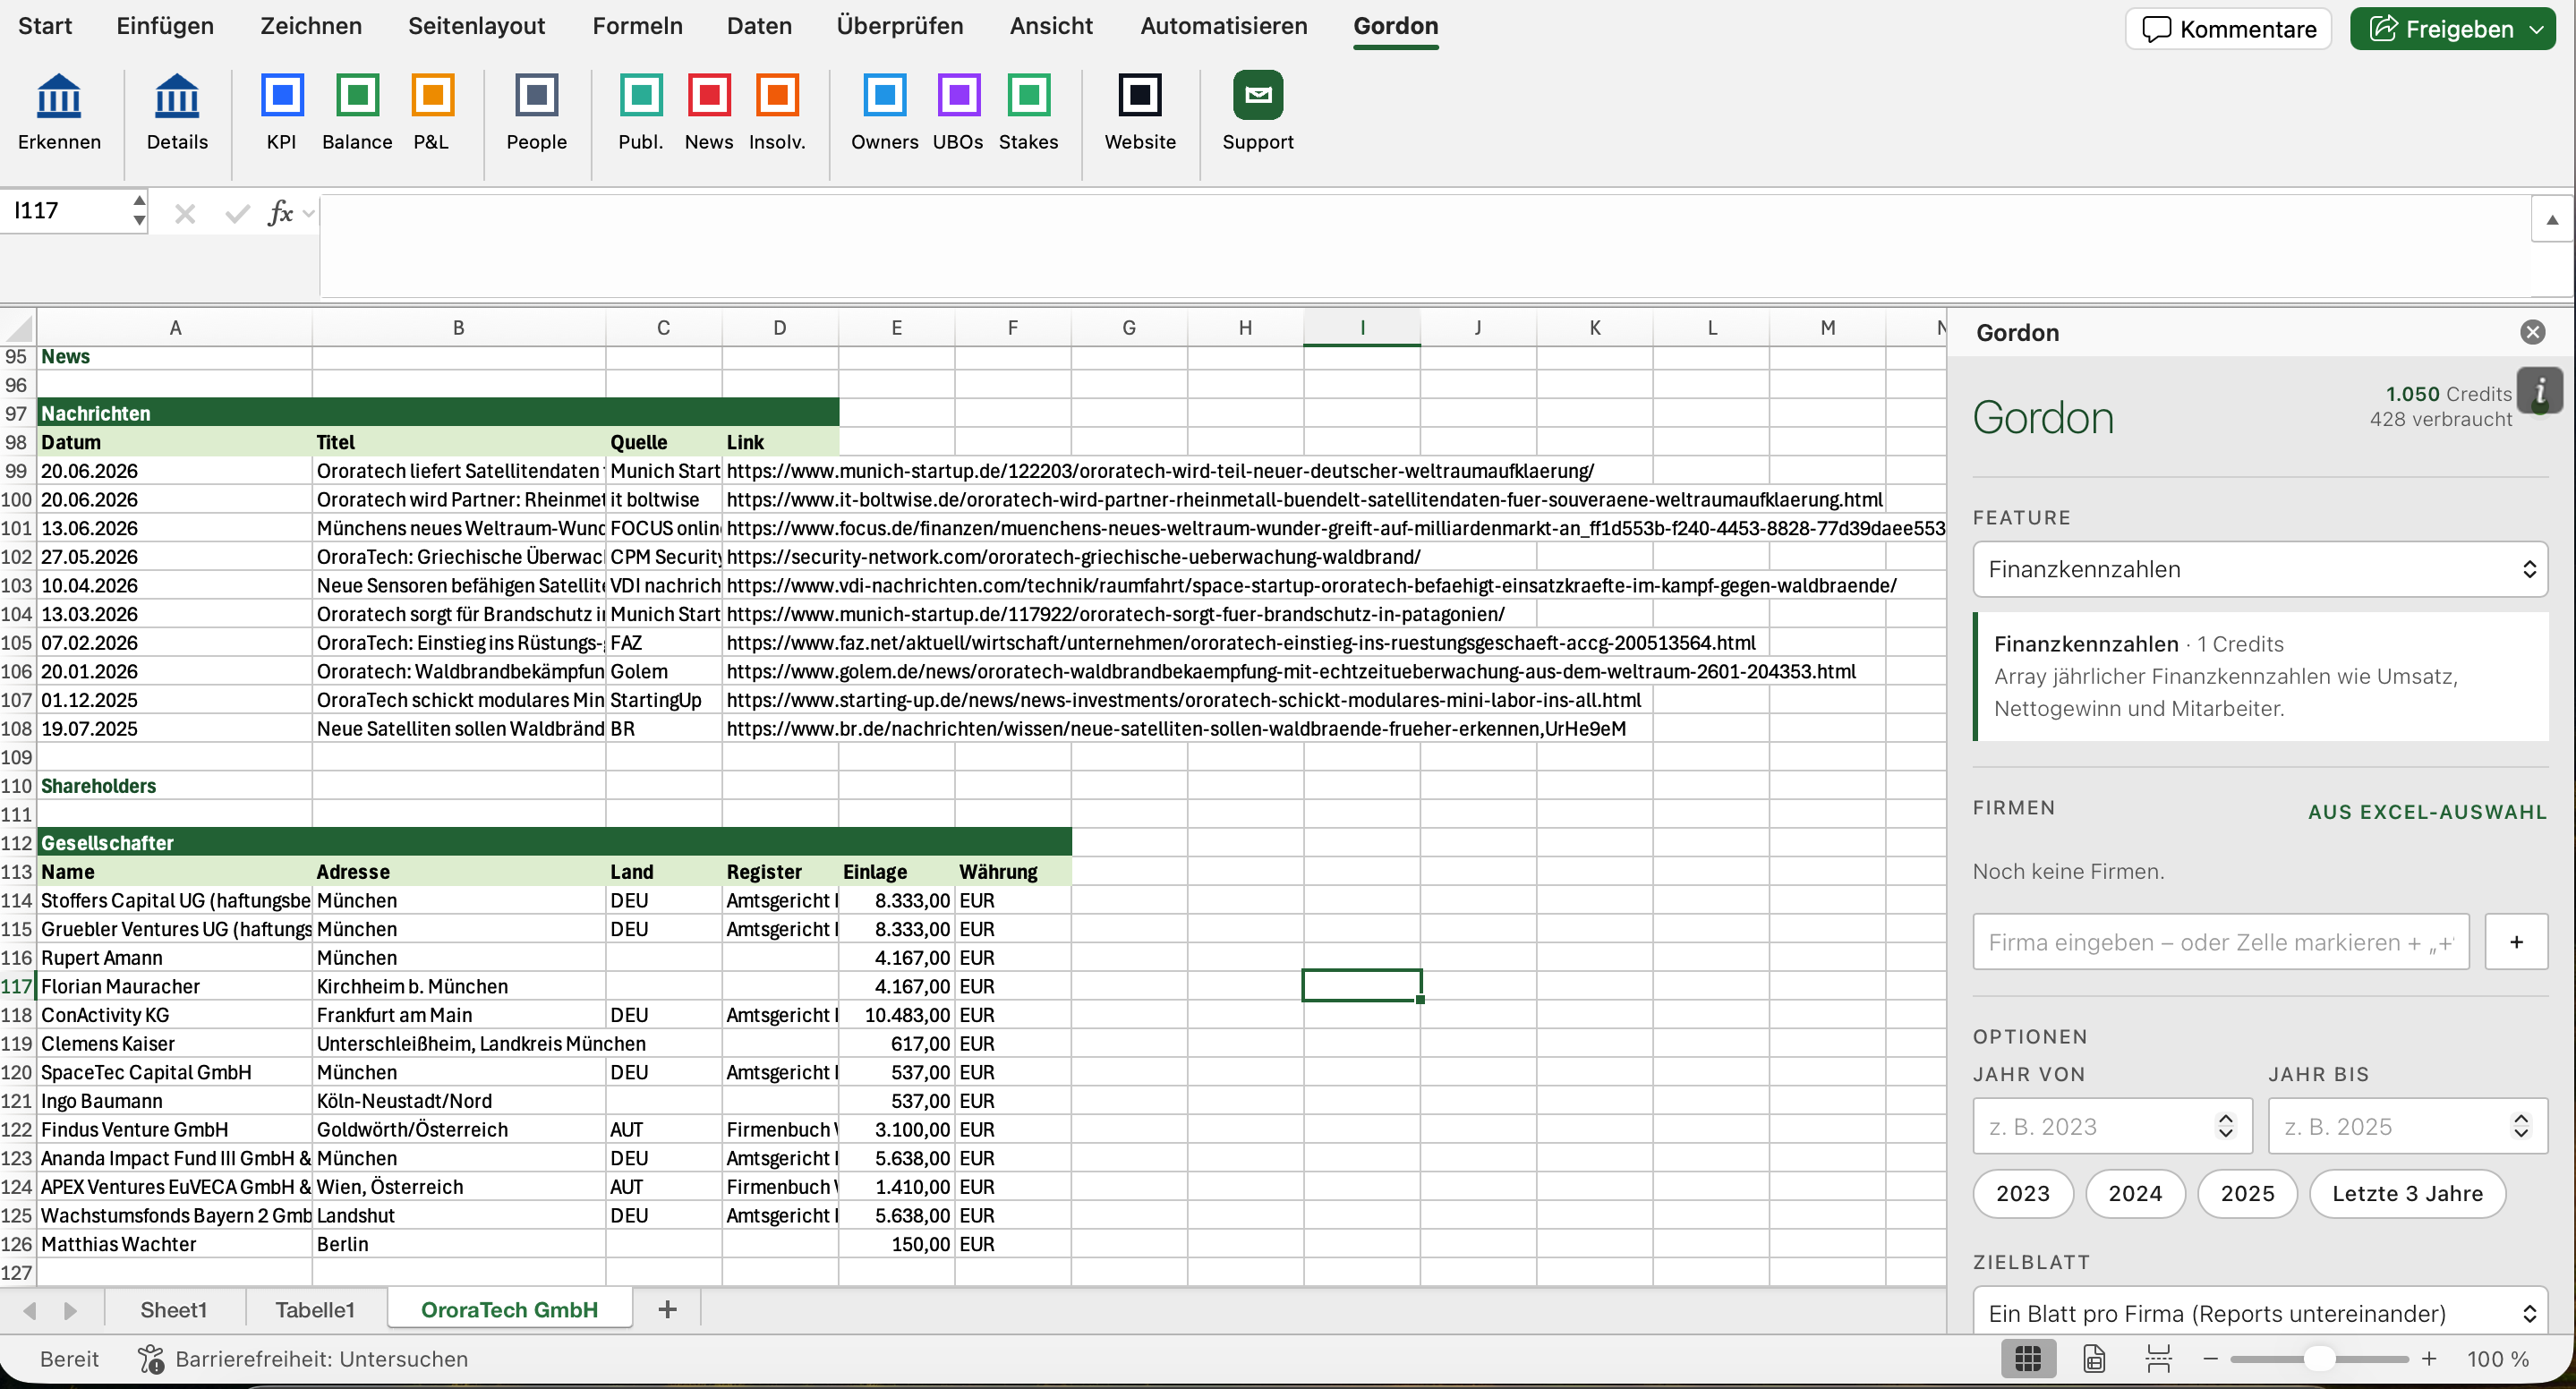
Task: Click the Aus Excel-Auswahl link
Action: [x=2427, y=812]
